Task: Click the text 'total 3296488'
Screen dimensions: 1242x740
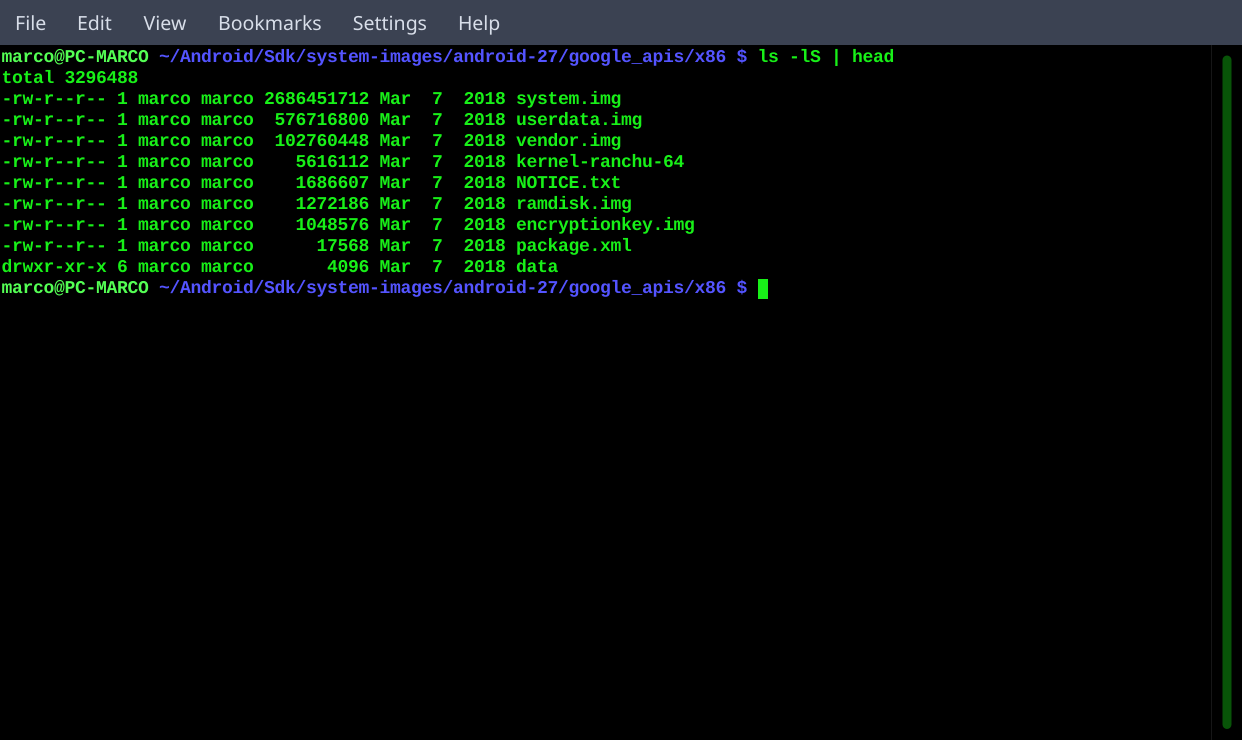Action: pos(70,78)
